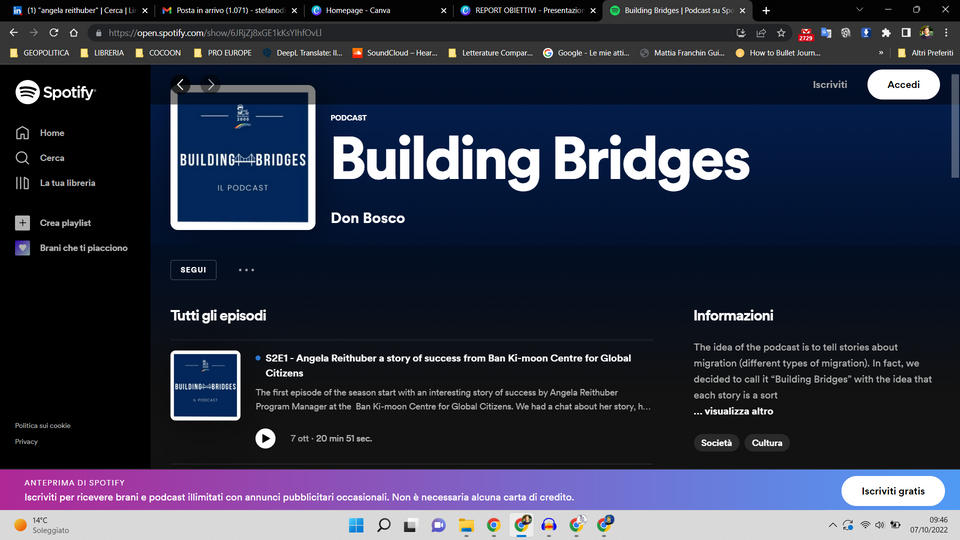
Task: Open taskbar search icon
Action: [383, 525]
